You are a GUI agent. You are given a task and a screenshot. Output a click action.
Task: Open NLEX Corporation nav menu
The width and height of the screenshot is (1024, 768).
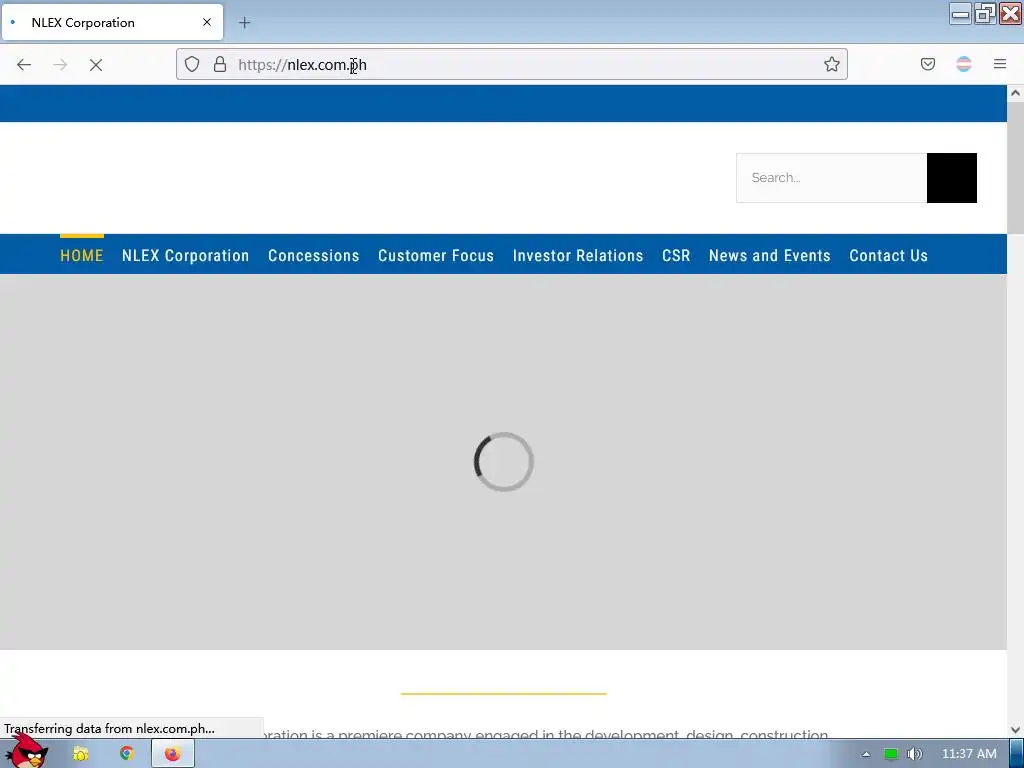[185, 255]
